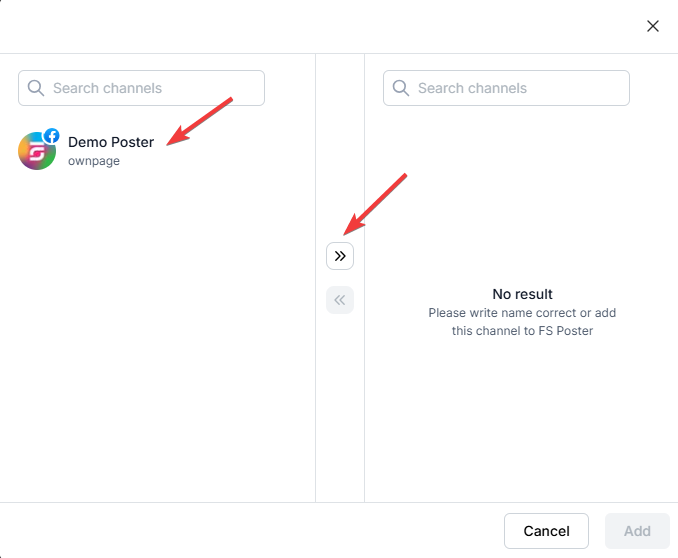Screen dimensions: 678x558
Task: Click the Facebook badge on Demo Poster
Action: coord(51,136)
